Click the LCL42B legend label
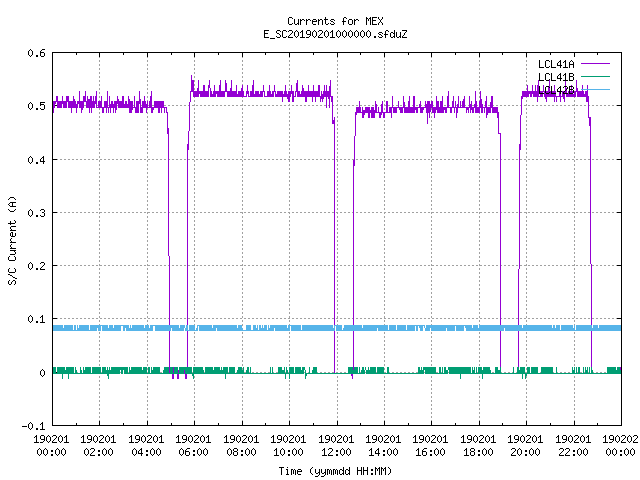 (x=556, y=90)
